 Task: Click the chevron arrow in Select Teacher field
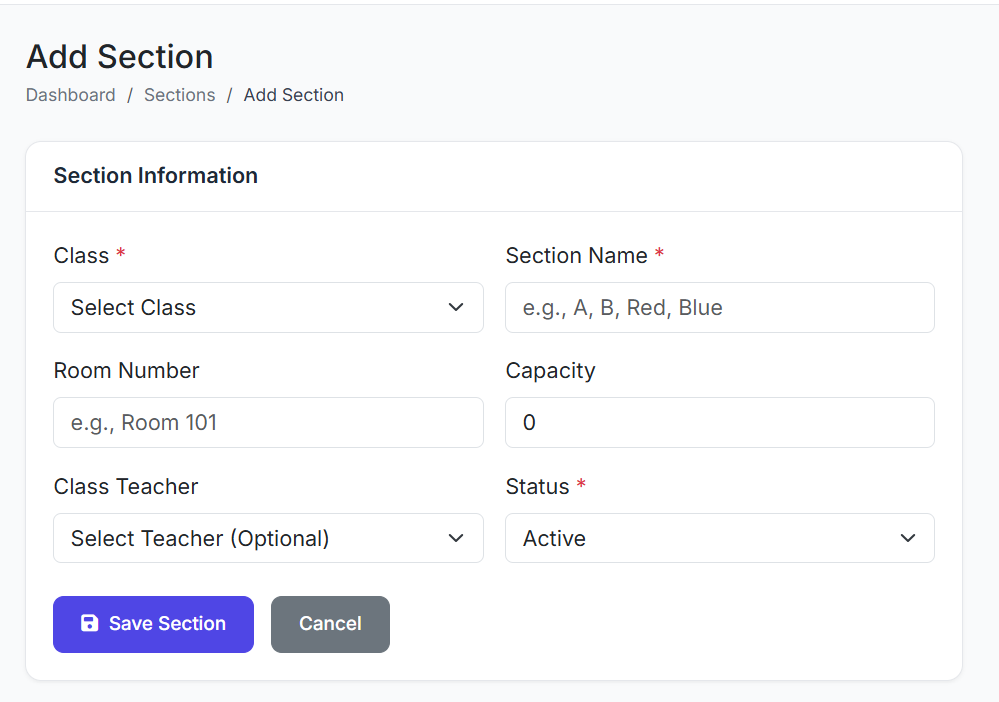click(x=456, y=538)
